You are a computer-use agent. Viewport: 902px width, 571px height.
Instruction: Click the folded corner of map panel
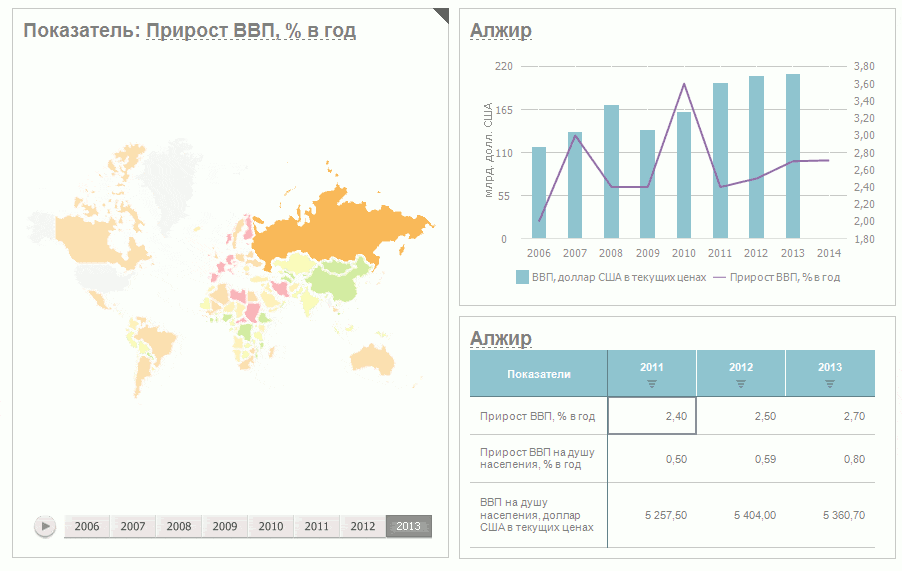(x=441, y=14)
